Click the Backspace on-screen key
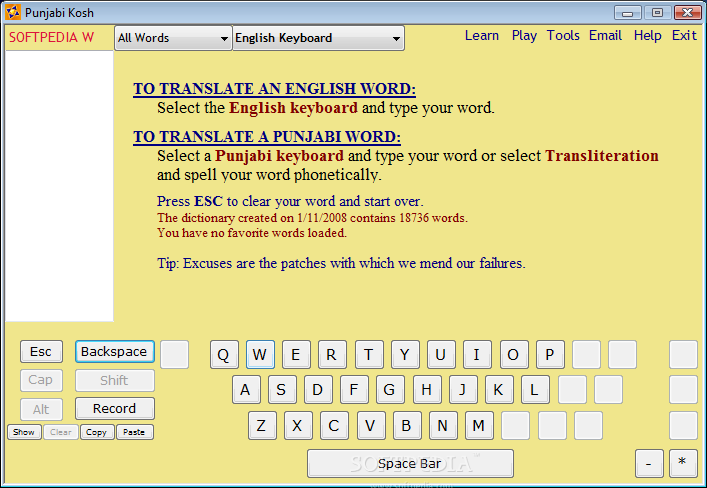Image resolution: width=707 pixels, height=488 pixels. (115, 352)
